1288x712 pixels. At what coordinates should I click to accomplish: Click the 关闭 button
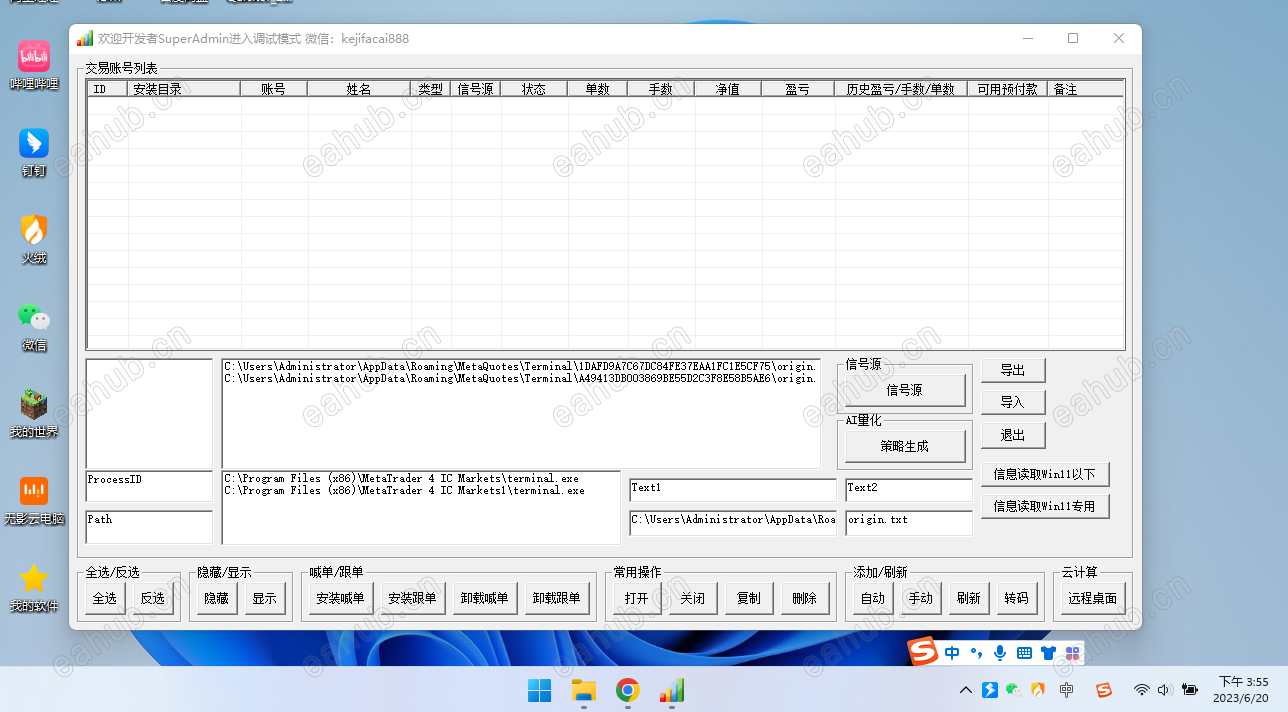(x=693, y=598)
